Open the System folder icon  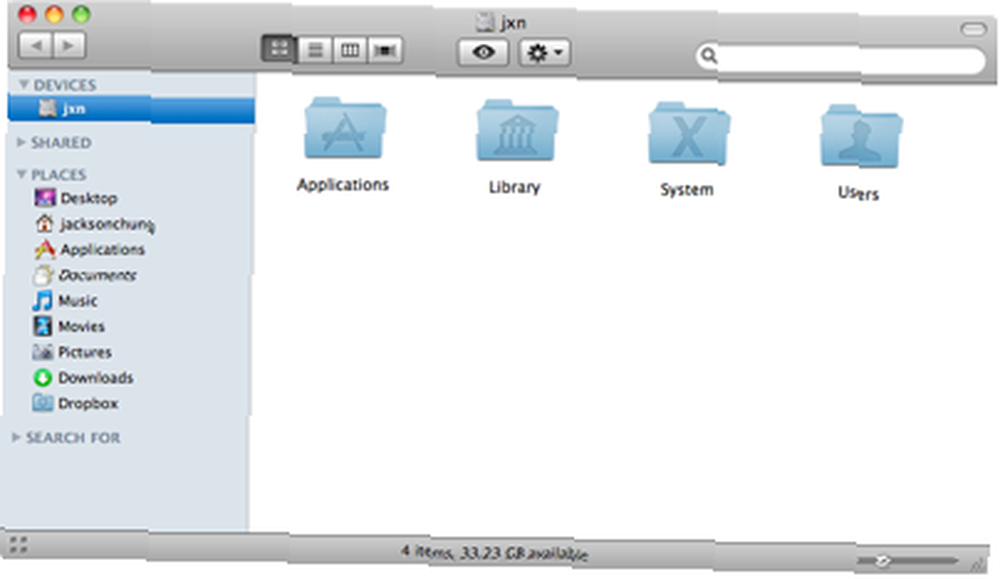coord(689,134)
